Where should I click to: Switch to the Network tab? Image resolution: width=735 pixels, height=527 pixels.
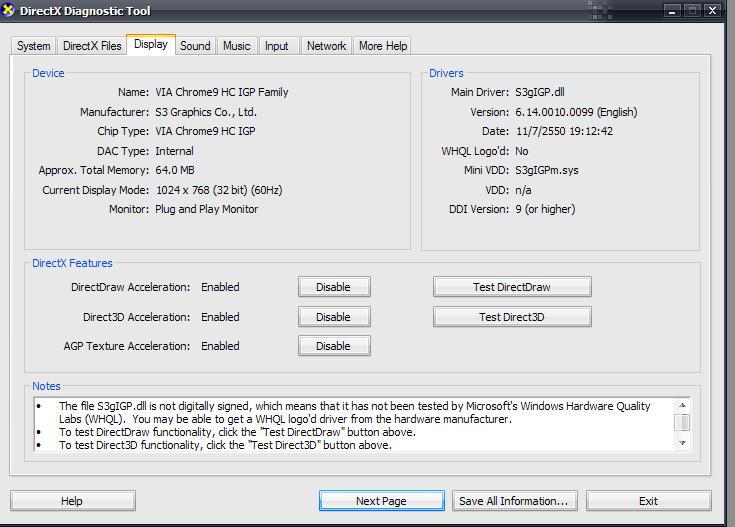(326, 46)
